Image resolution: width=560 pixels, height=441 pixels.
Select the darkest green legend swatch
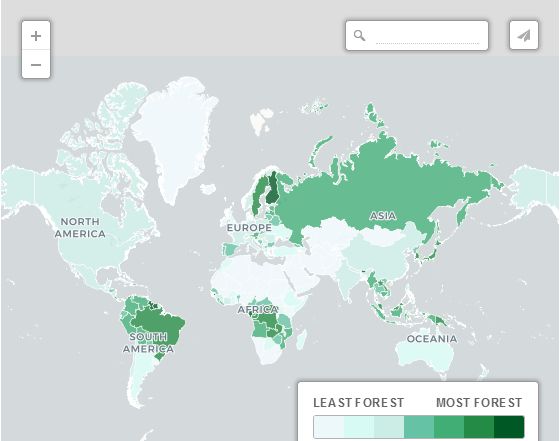[509, 427]
